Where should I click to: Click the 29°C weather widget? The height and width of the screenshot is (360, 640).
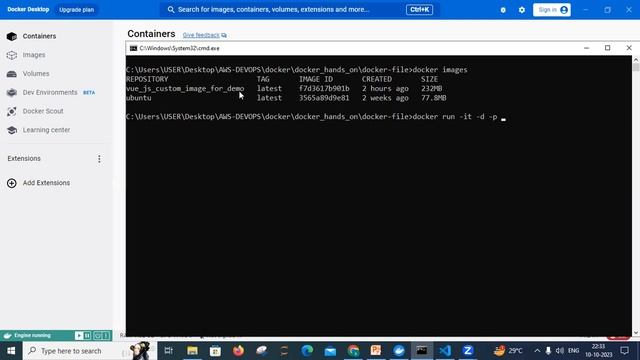point(508,351)
